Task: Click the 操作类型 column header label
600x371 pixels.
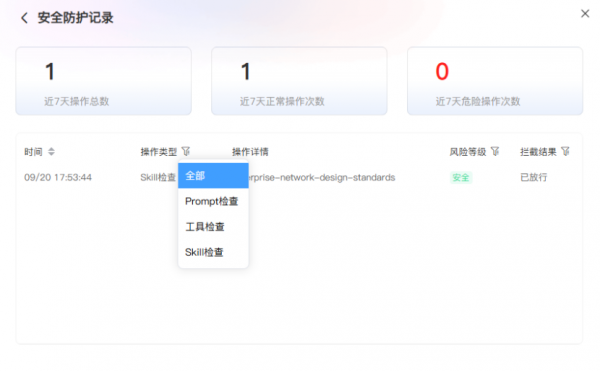Action: point(159,152)
